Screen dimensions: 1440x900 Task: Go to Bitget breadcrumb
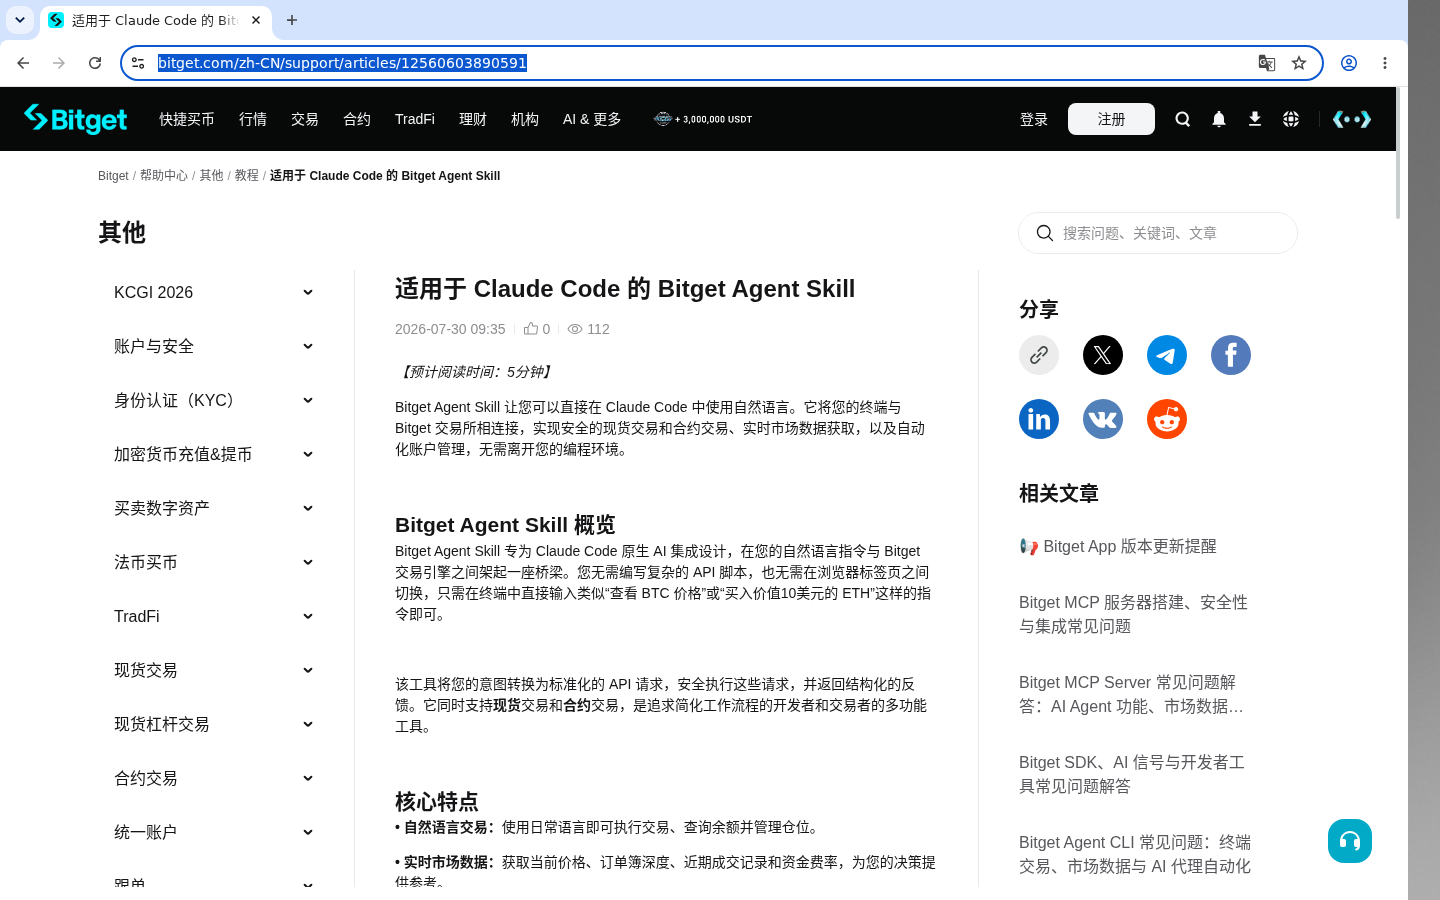(x=113, y=175)
